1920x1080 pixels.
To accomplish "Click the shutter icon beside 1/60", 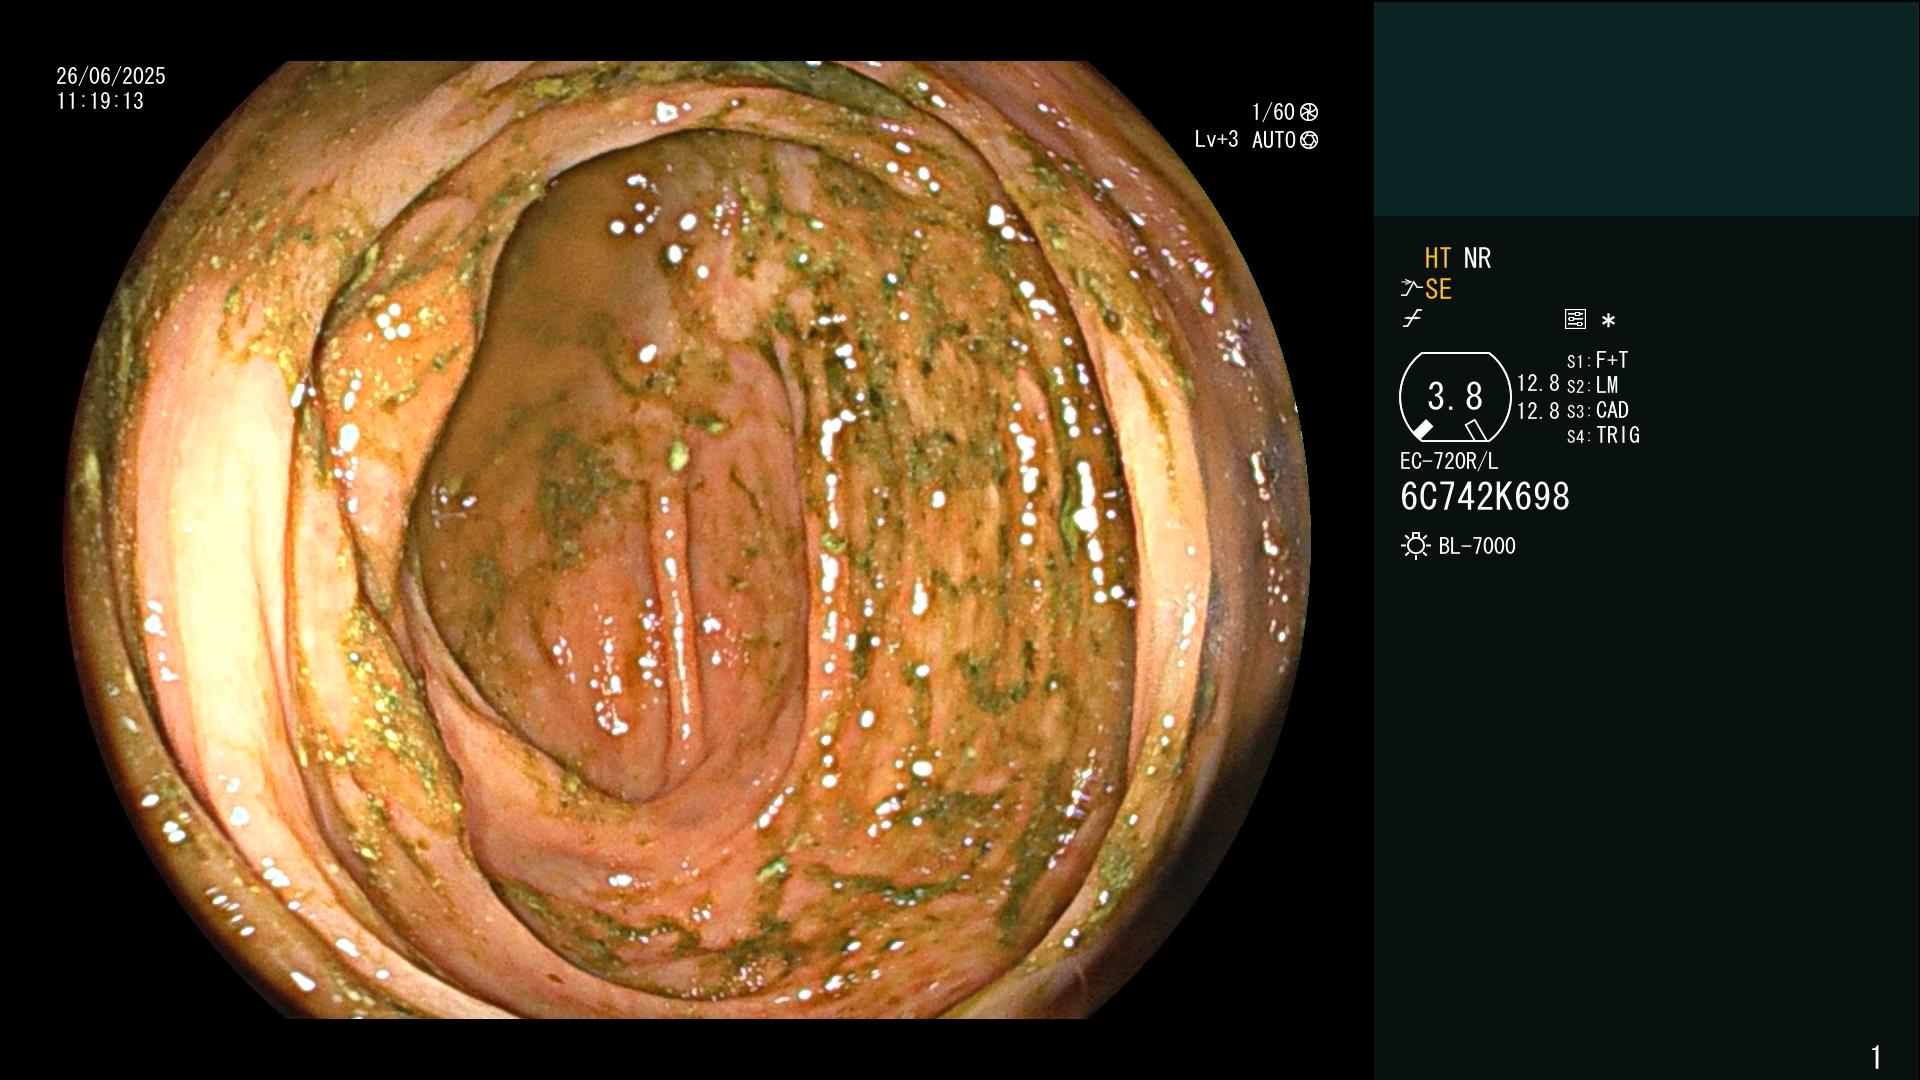I will click(1309, 112).
